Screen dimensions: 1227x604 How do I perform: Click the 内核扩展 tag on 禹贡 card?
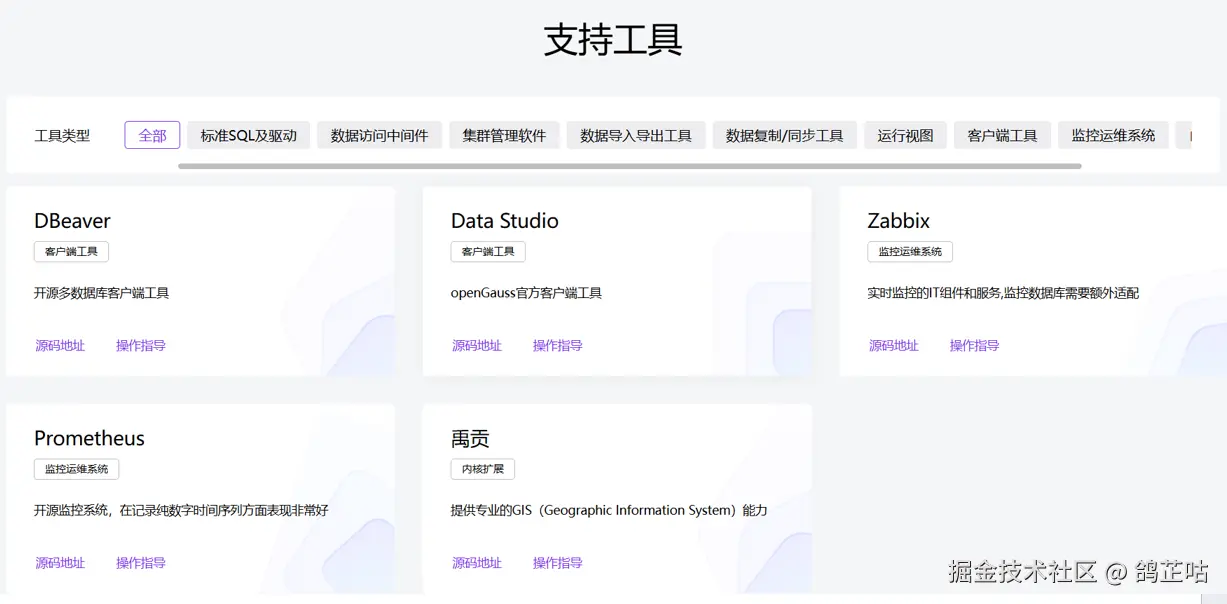click(x=483, y=469)
